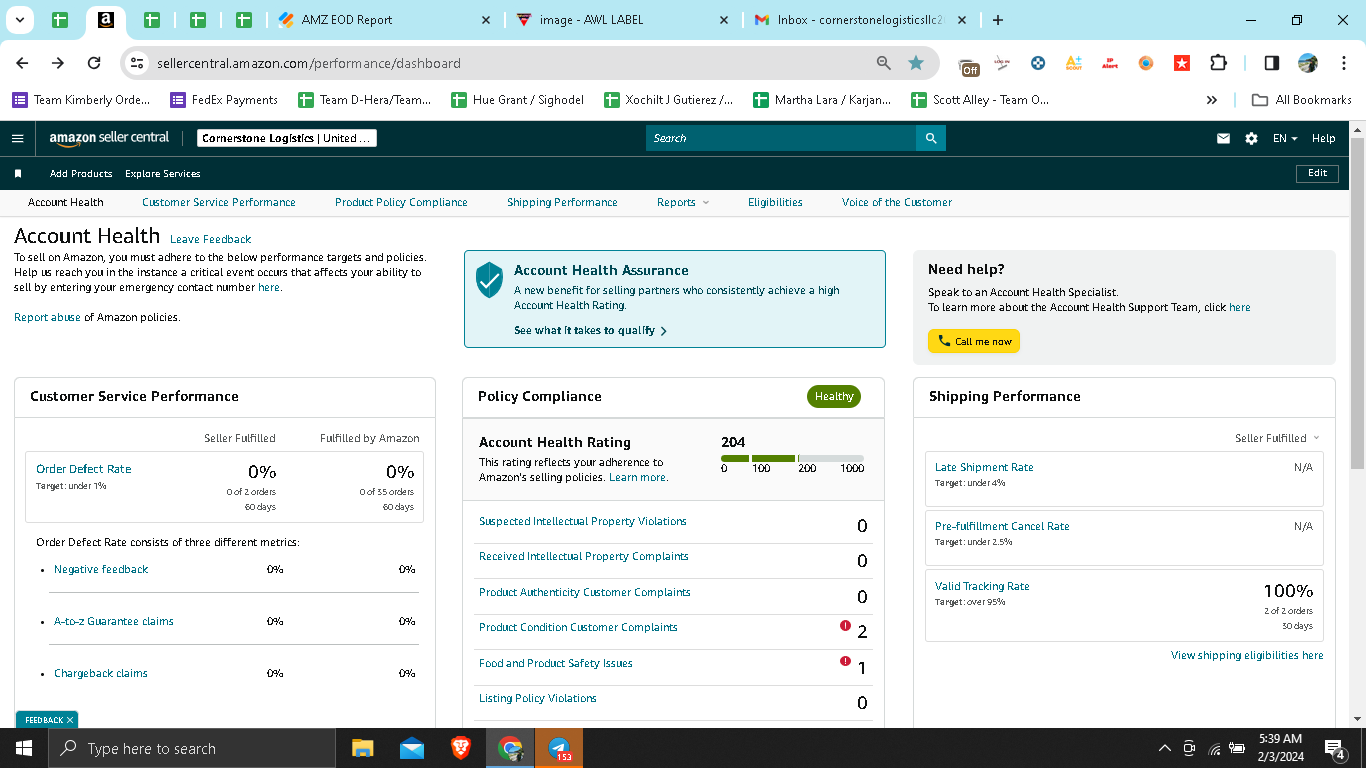Show hidden system tray icons
Viewport: 1366px width, 768px height.
pyautogui.click(x=1164, y=748)
